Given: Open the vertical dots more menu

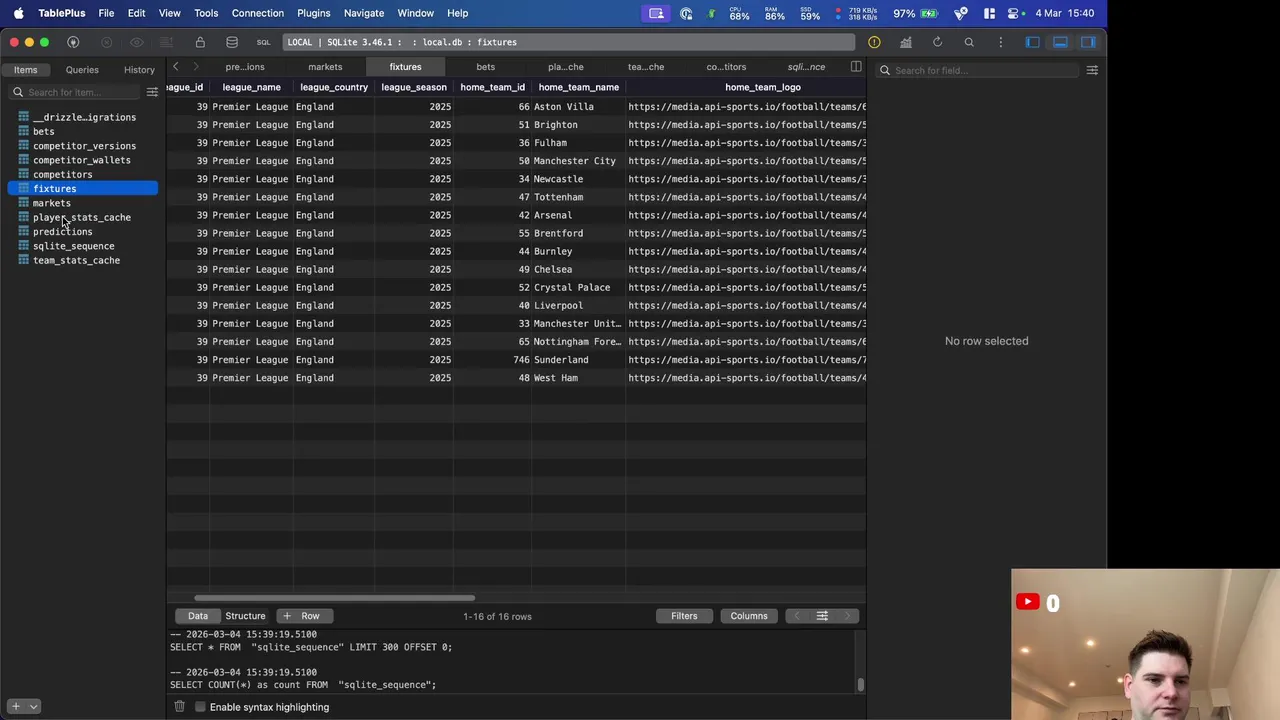Looking at the screenshot, I should [x=1000, y=42].
